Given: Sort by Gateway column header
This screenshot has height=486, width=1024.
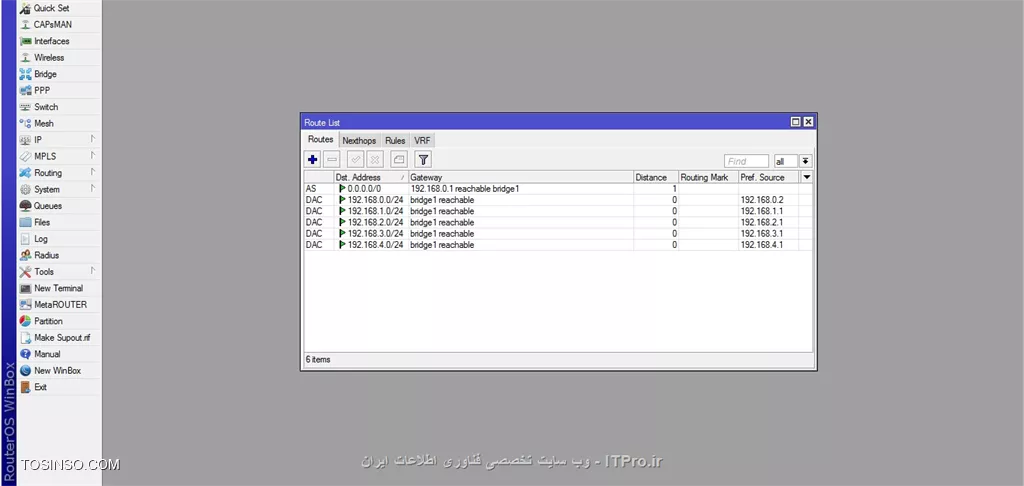Looking at the screenshot, I should pyautogui.click(x=520, y=177).
